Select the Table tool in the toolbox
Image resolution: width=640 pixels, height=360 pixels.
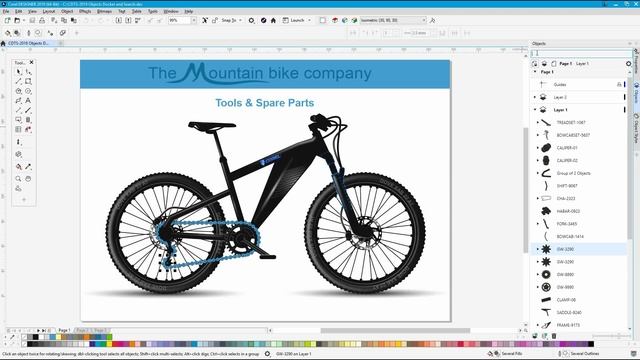click(18, 129)
